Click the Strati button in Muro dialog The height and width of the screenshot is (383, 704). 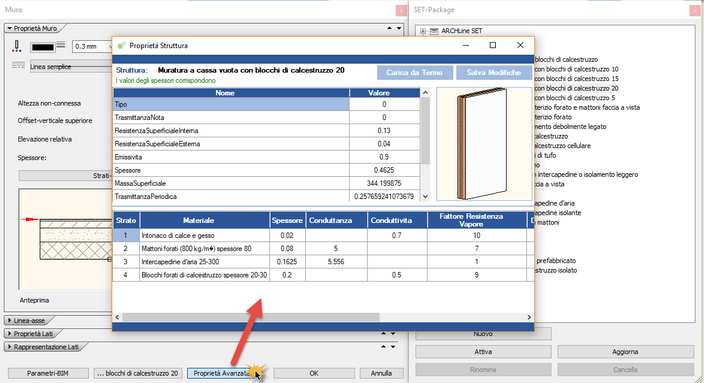[x=66, y=176]
